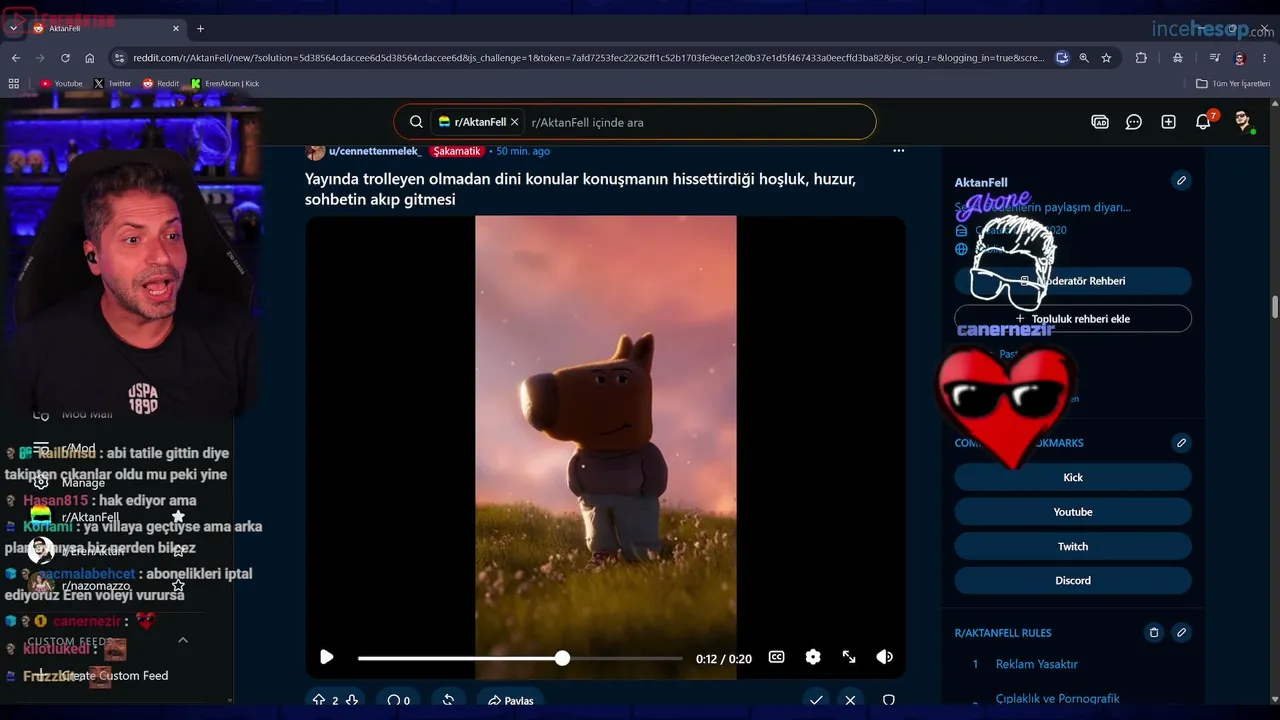Open the Tüm Yer İşaretleri folder
This screenshot has width=1280, height=720.
(x=1233, y=84)
